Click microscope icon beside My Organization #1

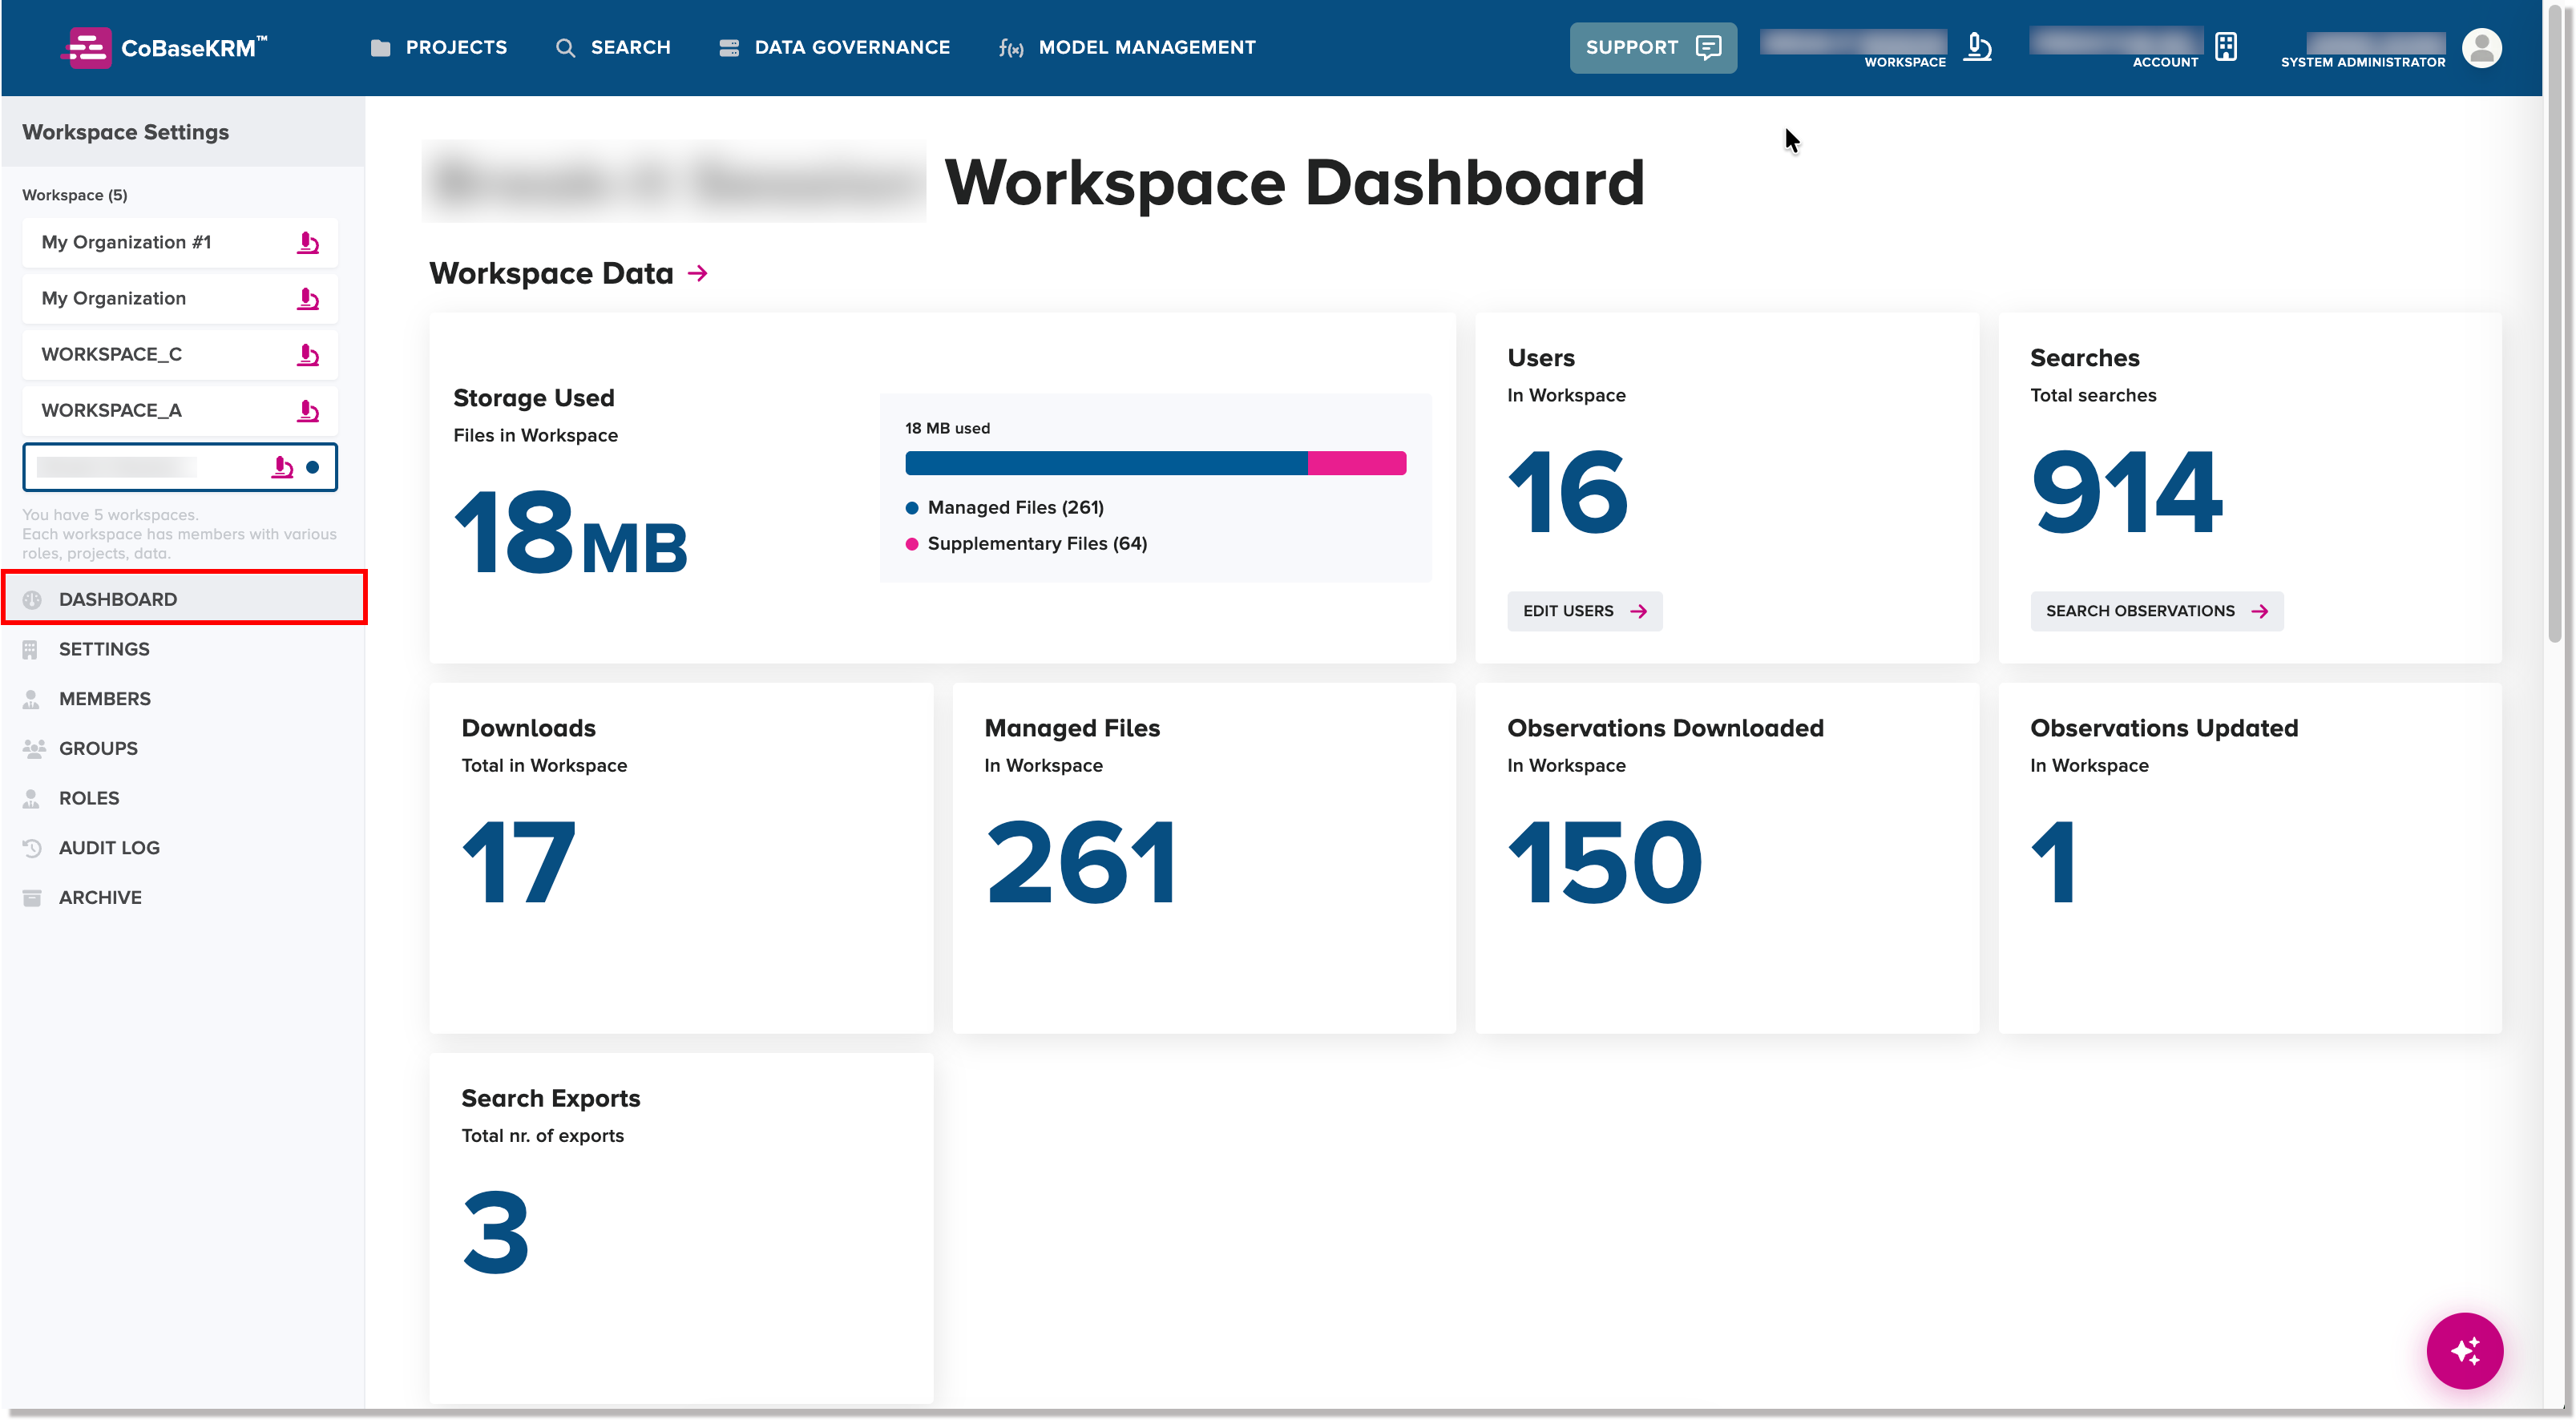(308, 242)
